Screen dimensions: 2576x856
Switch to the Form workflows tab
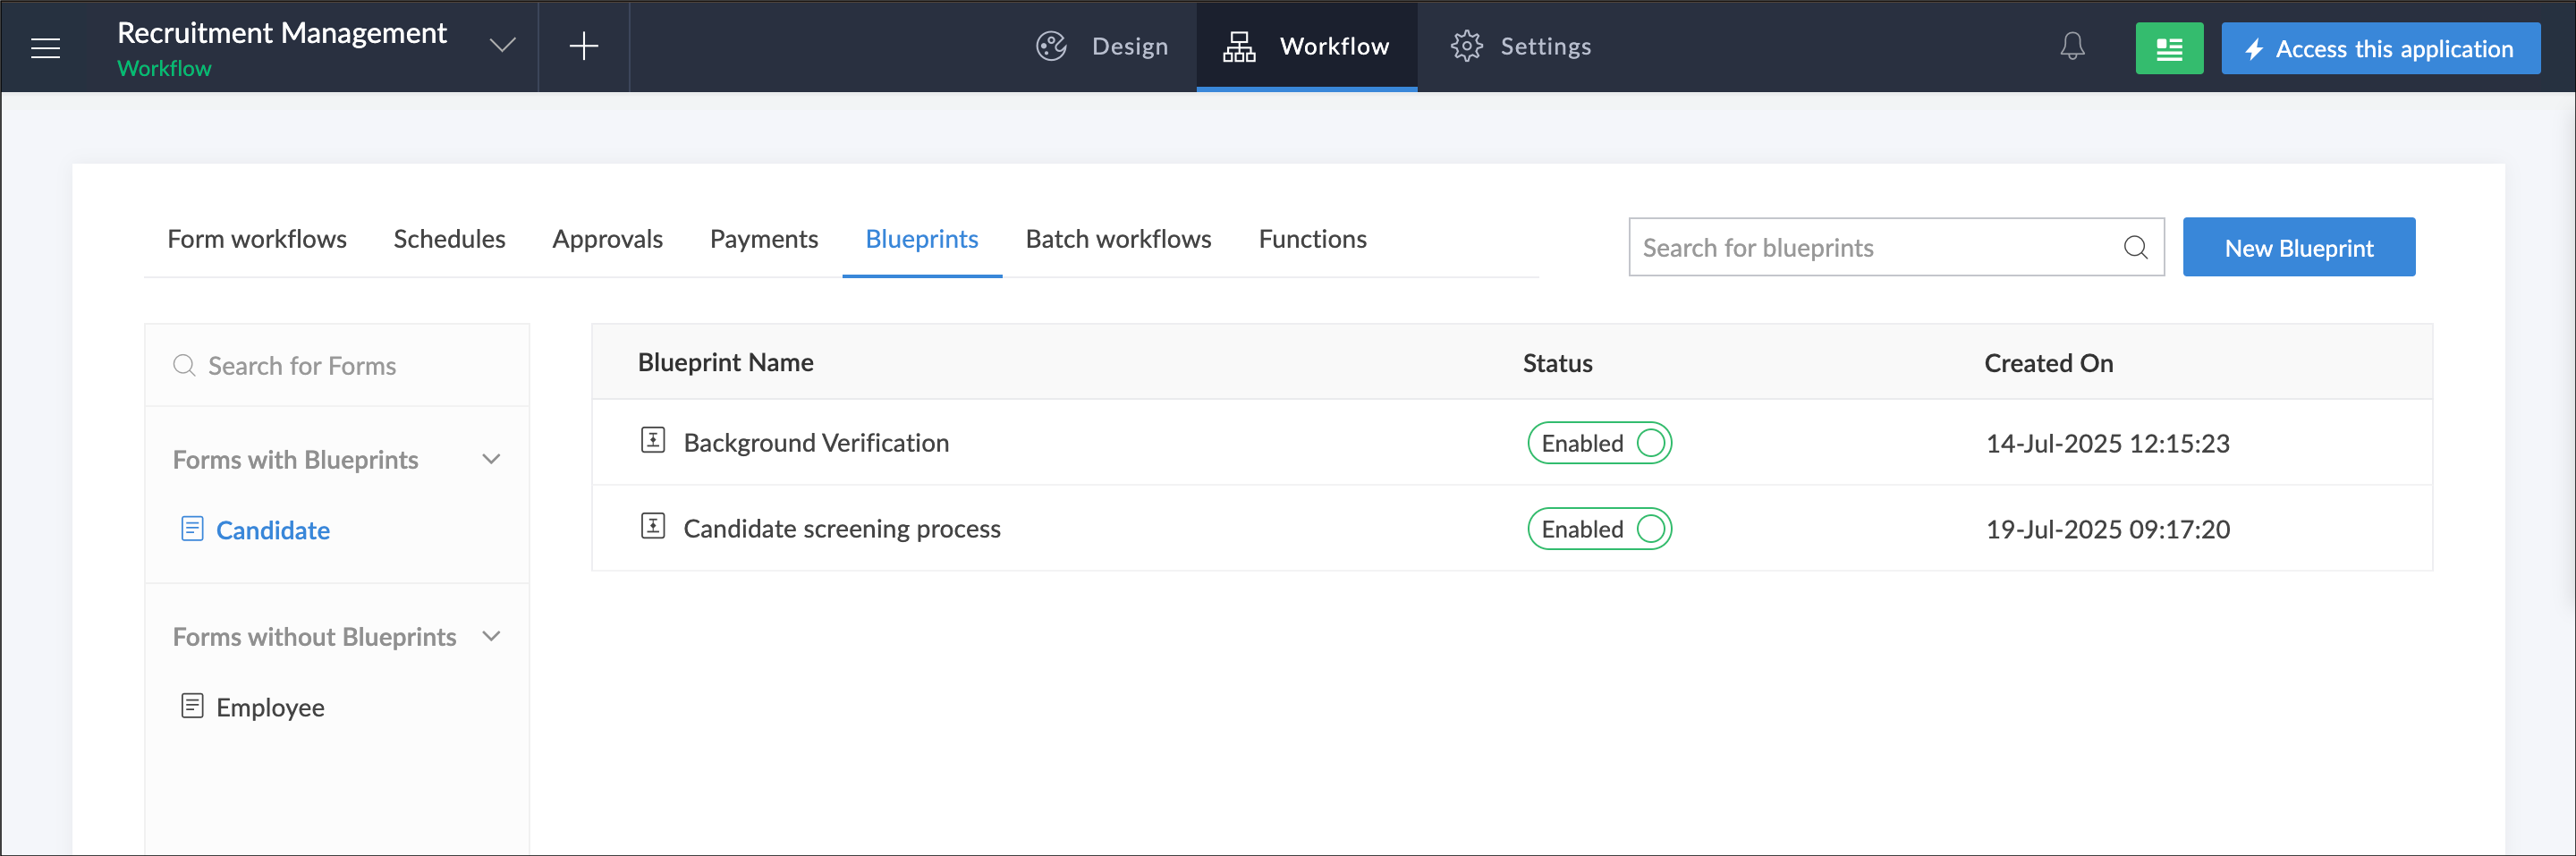click(x=256, y=240)
